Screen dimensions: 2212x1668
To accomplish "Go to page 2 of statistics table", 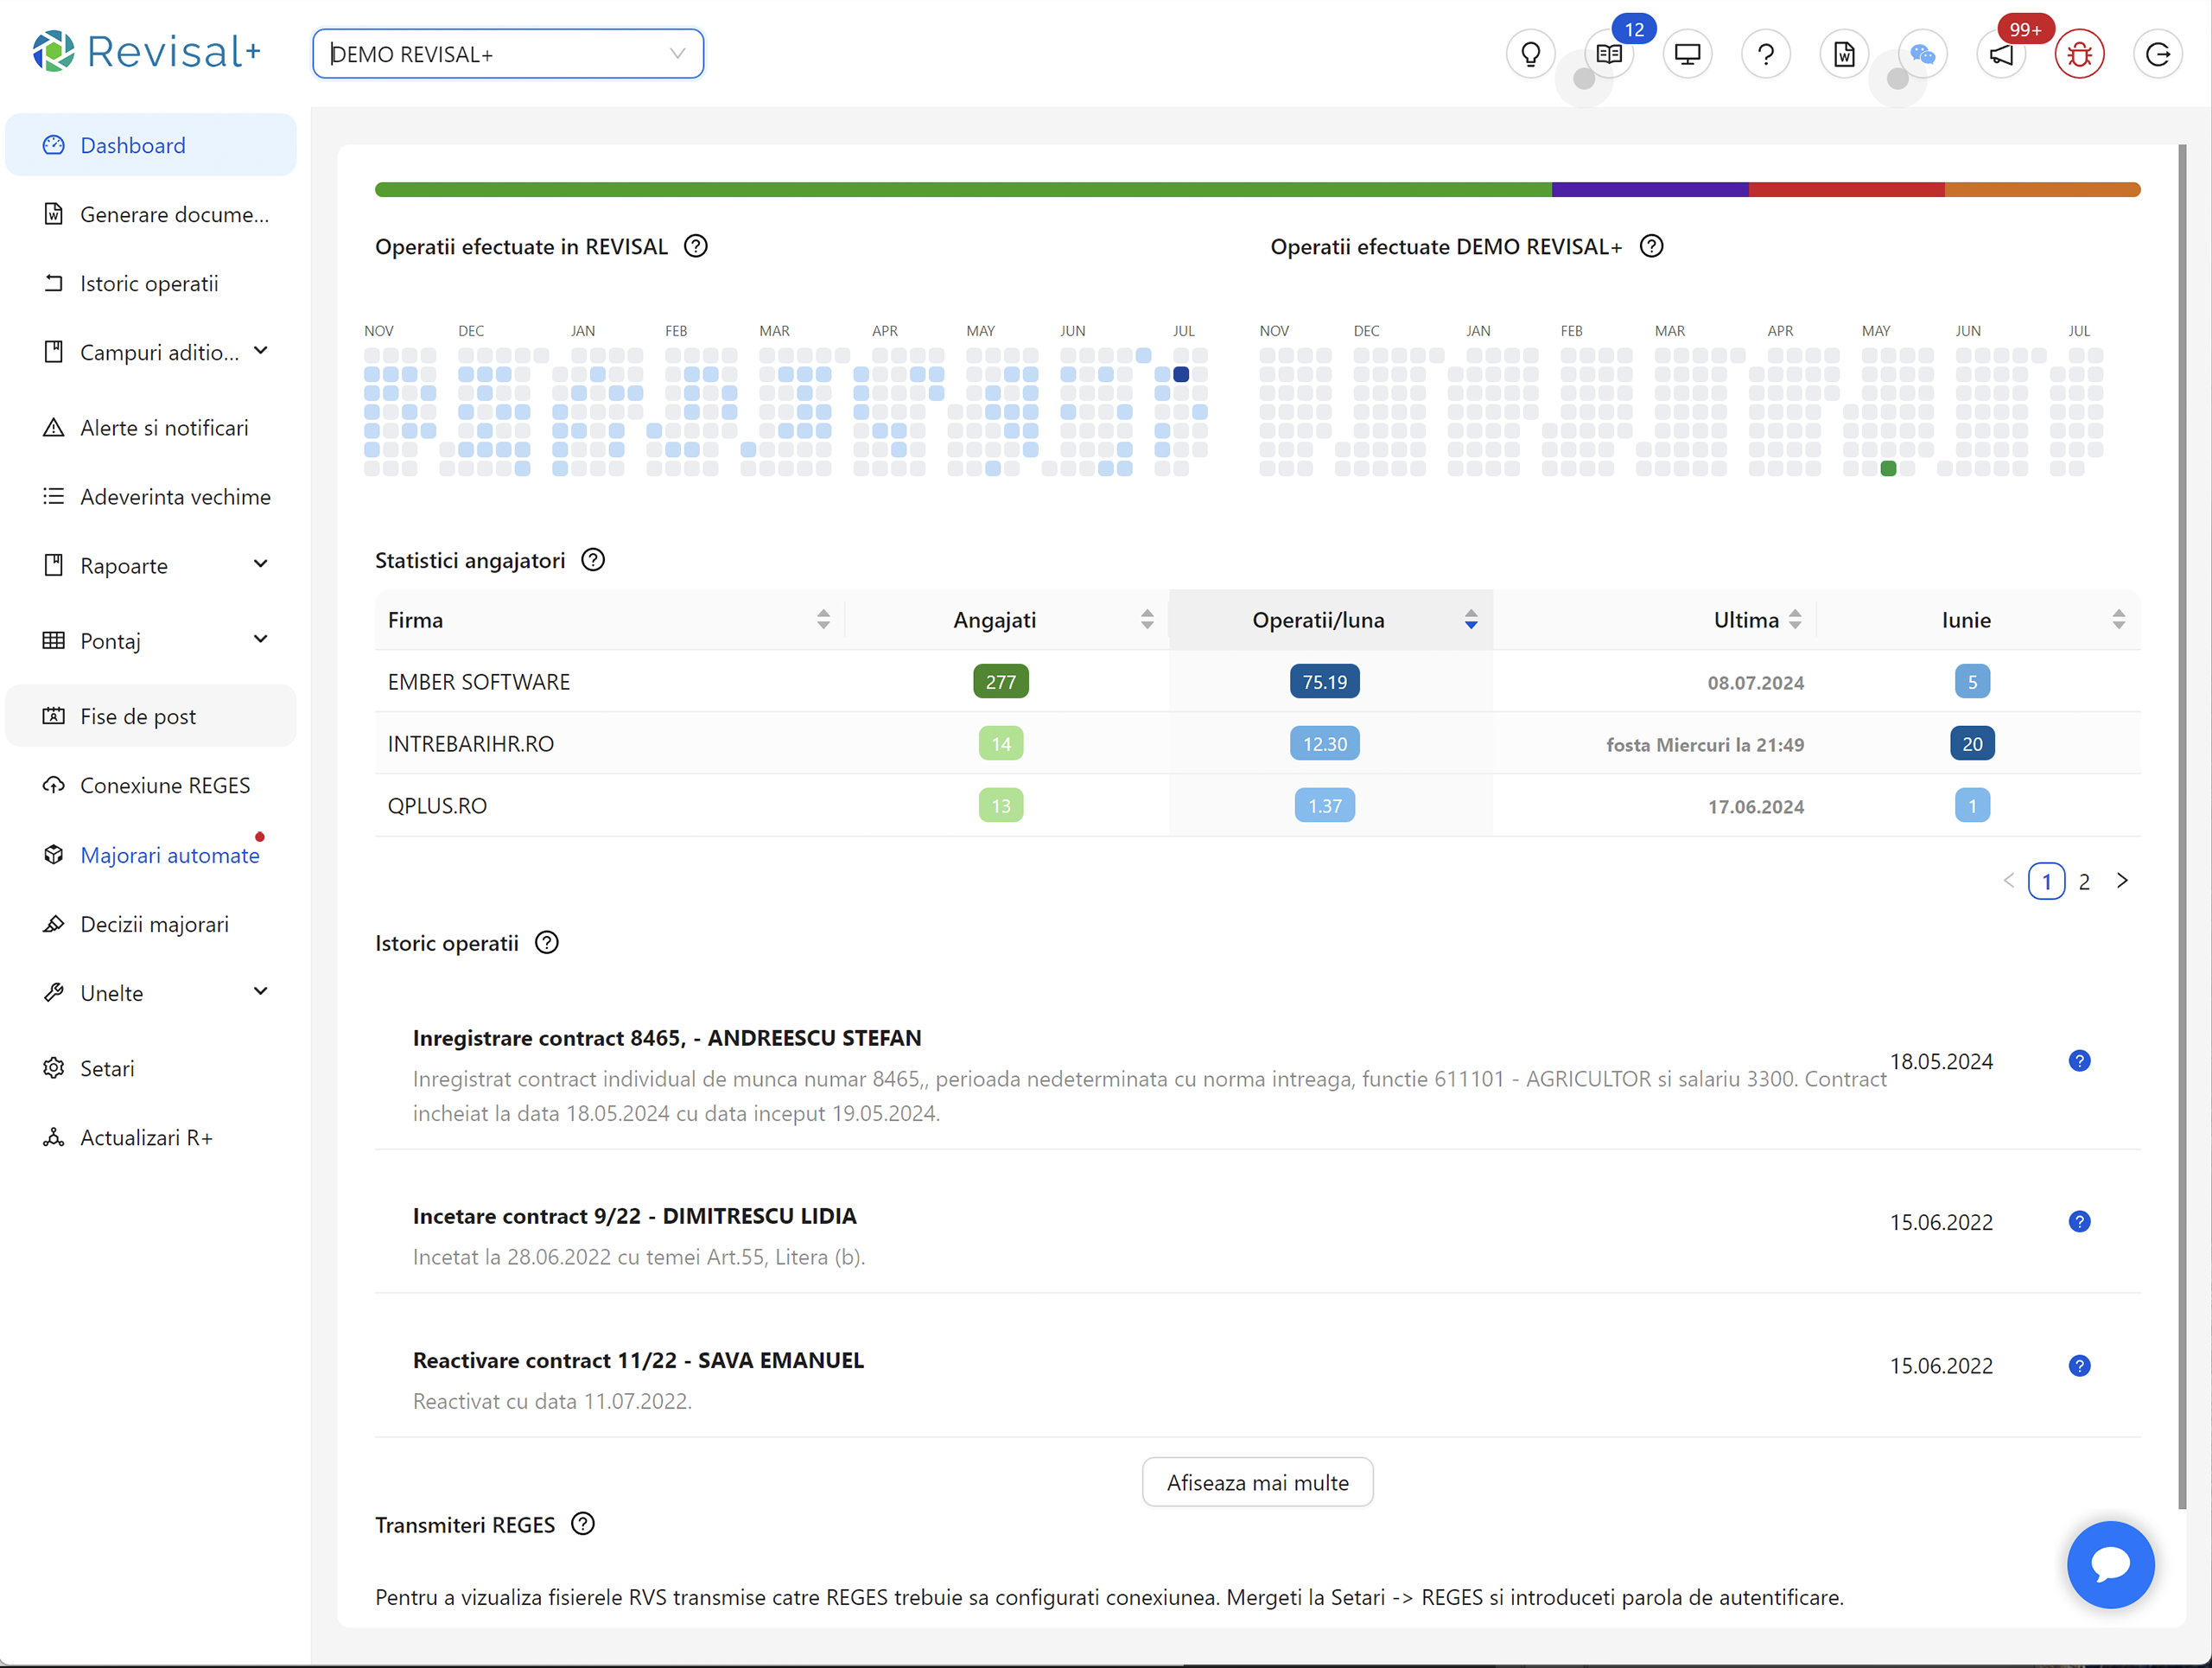I will coord(2084,881).
